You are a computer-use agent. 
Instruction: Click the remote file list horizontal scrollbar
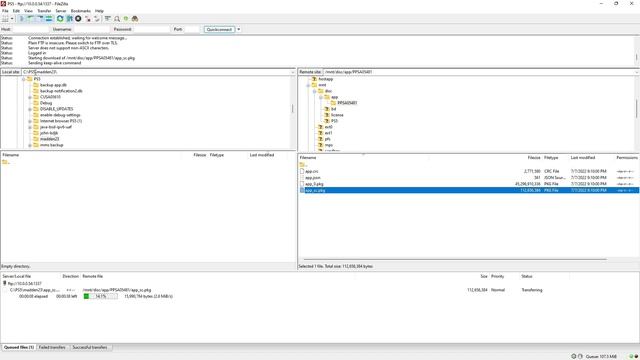point(454,259)
